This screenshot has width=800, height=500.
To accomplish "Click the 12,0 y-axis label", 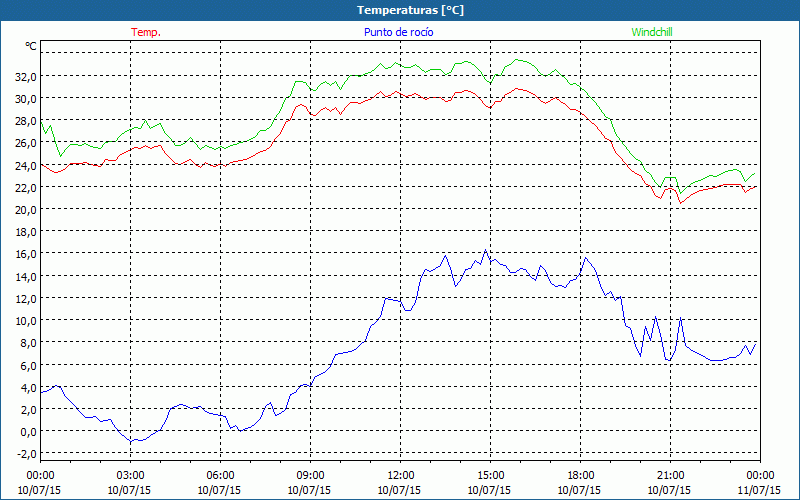I will [26, 298].
